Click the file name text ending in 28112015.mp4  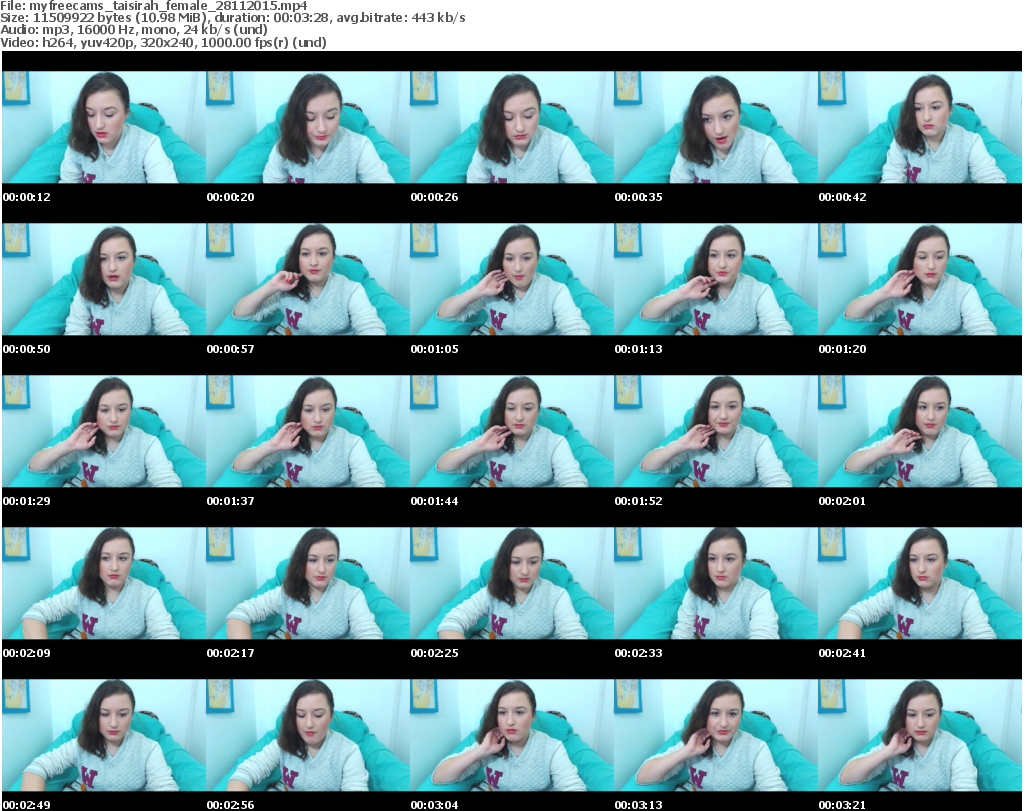[x=168, y=6]
